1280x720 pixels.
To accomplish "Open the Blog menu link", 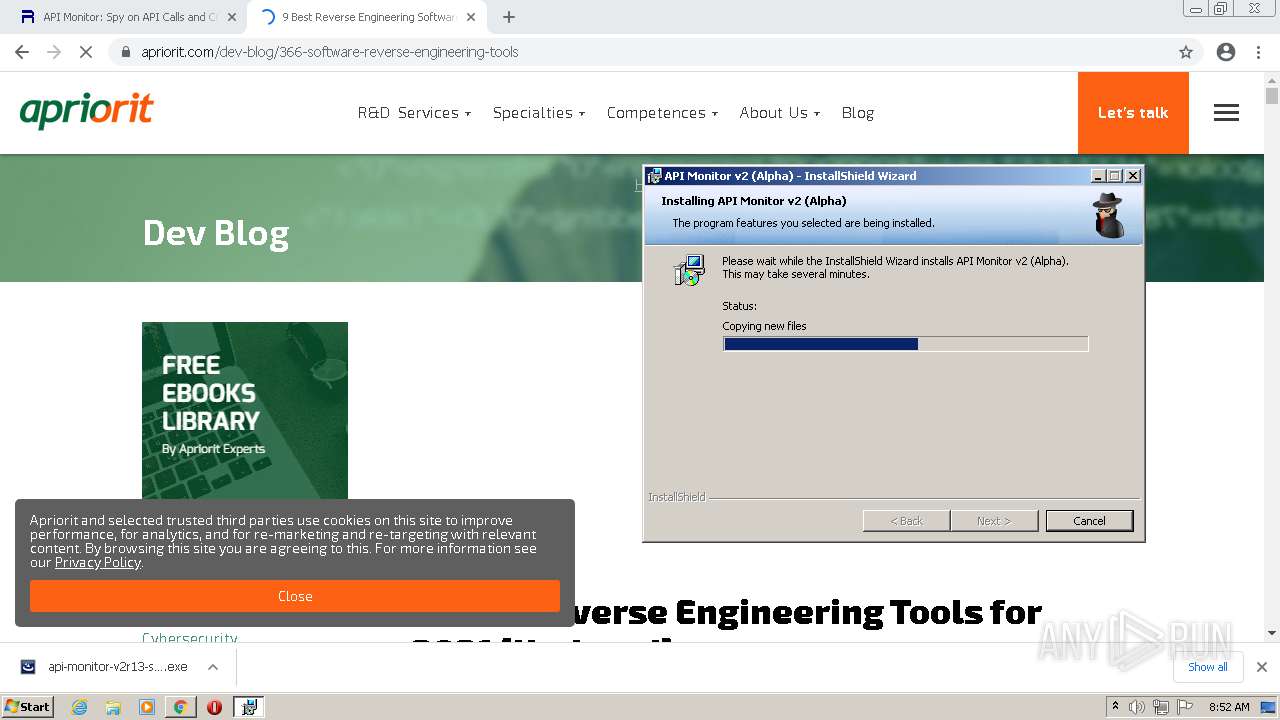I will click(x=858, y=113).
